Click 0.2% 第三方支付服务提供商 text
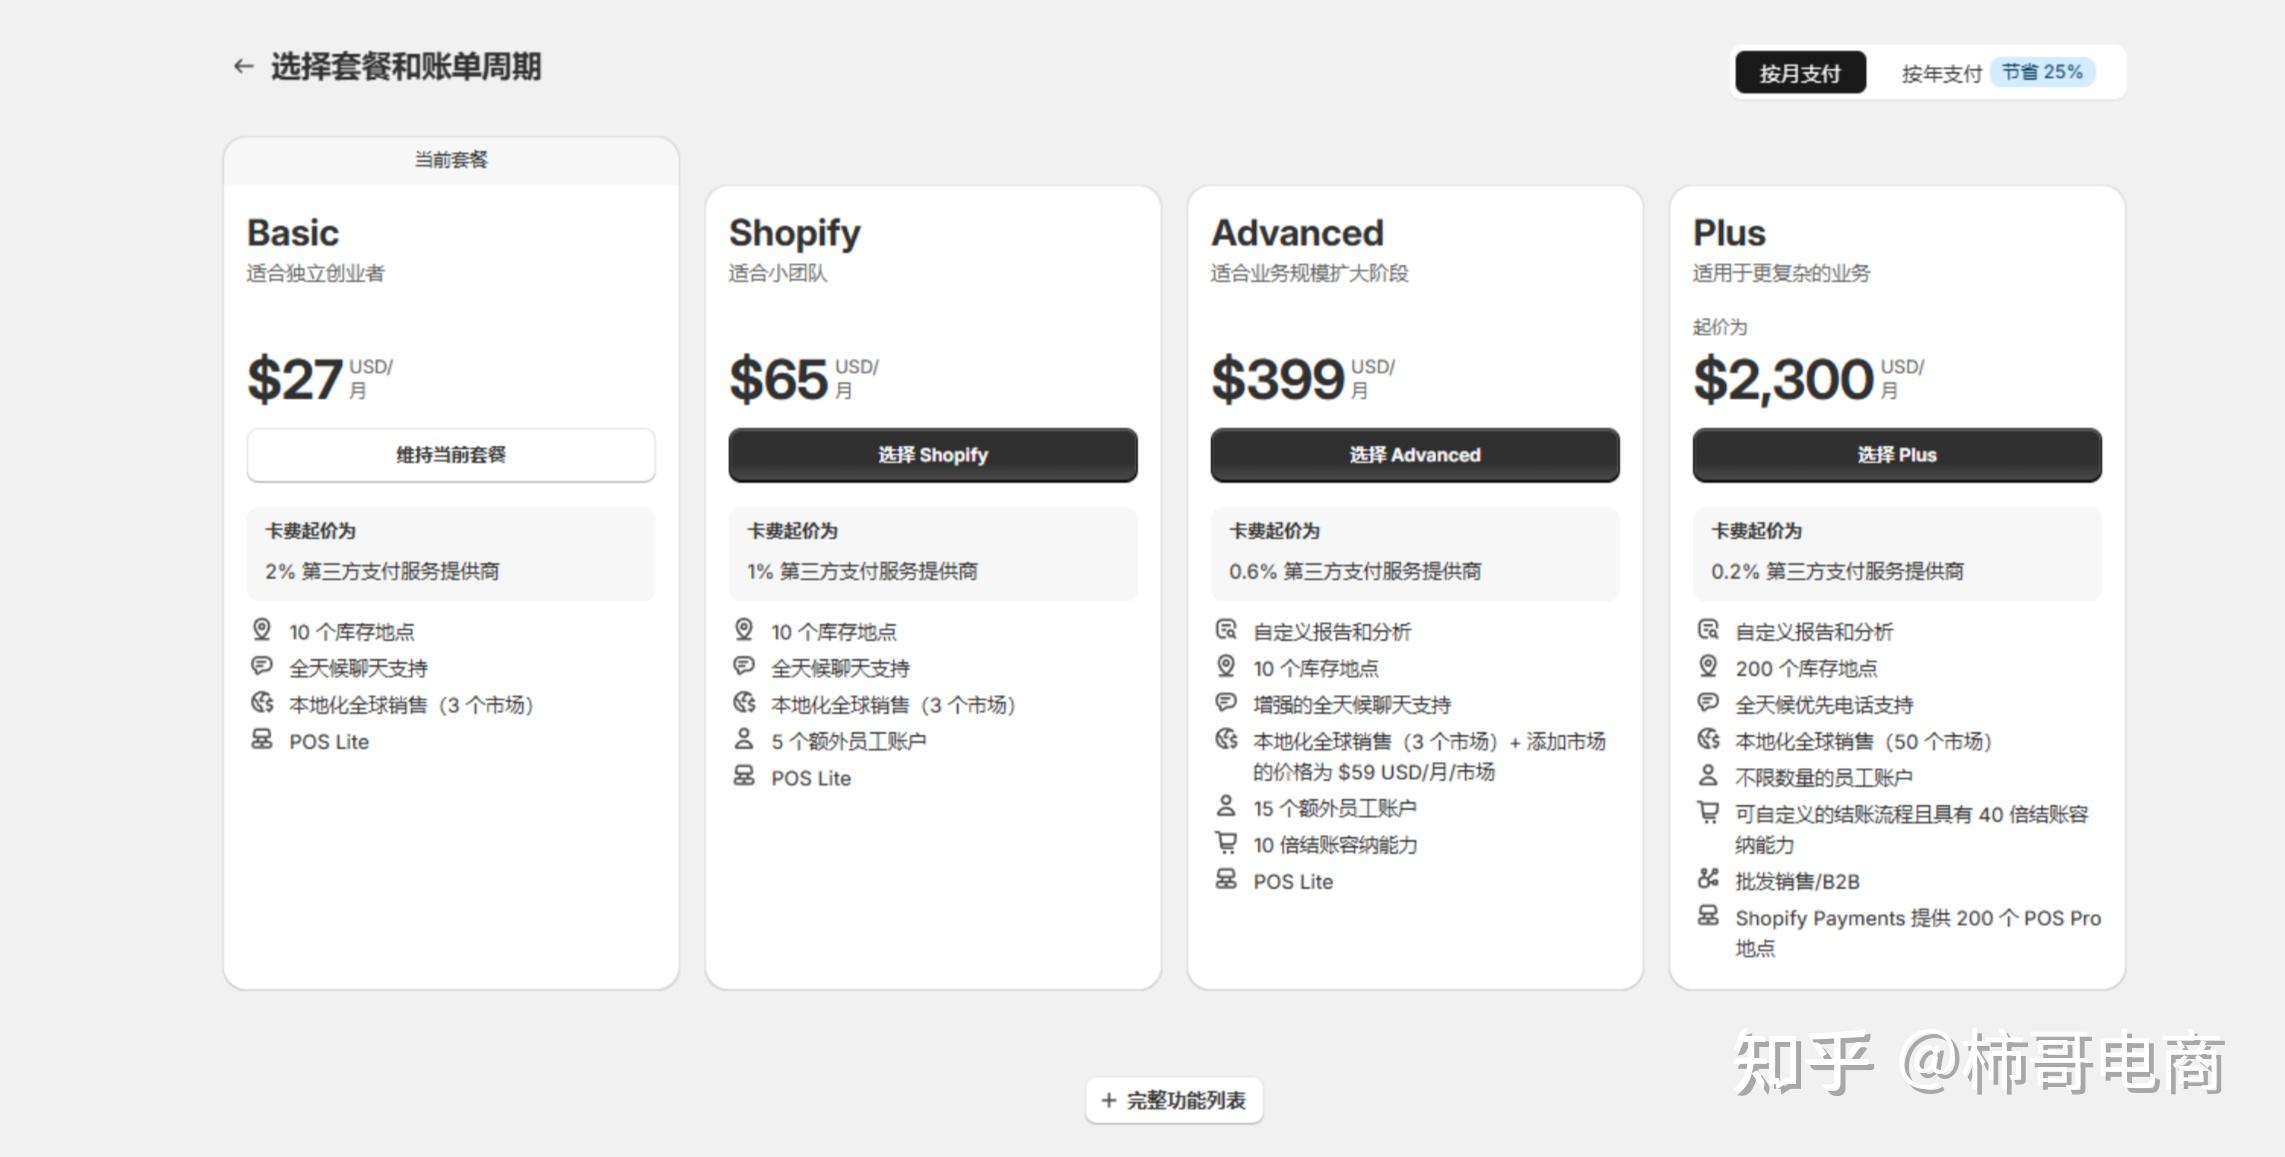The width and height of the screenshot is (2285, 1157). (x=1837, y=571)
